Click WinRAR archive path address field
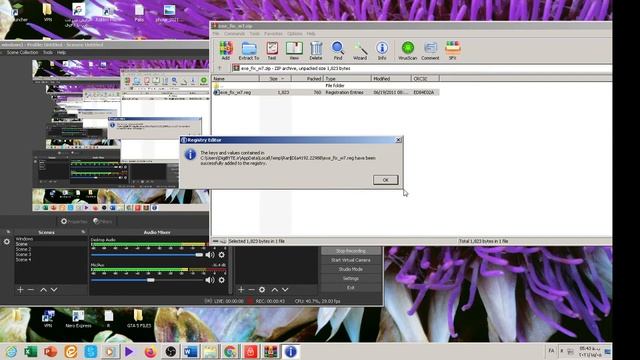This screenshot has height=360, width=640. coord(422,68)
